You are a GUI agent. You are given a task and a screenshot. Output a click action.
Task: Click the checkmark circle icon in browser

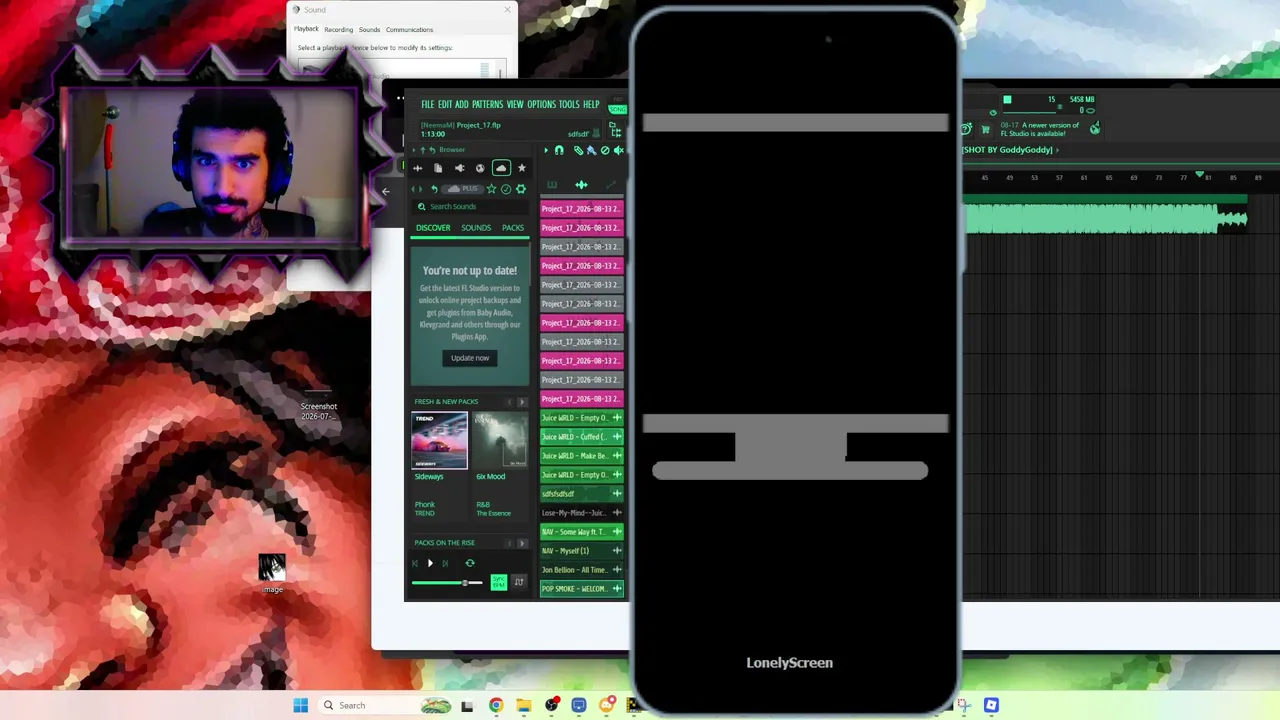point(506,189)
